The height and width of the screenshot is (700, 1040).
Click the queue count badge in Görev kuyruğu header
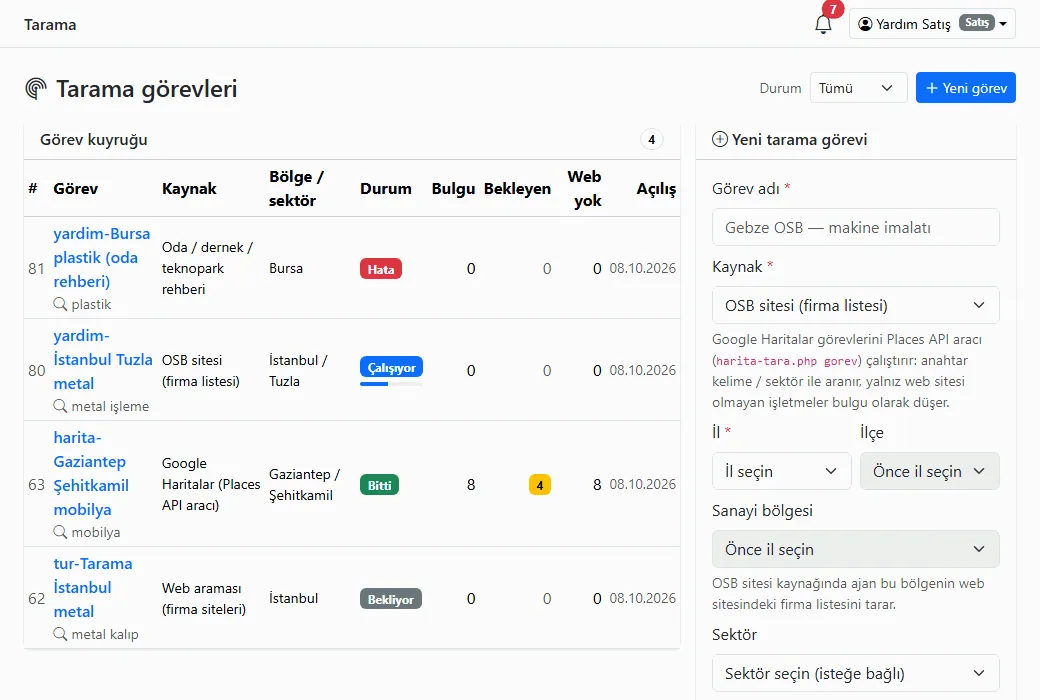651,139
